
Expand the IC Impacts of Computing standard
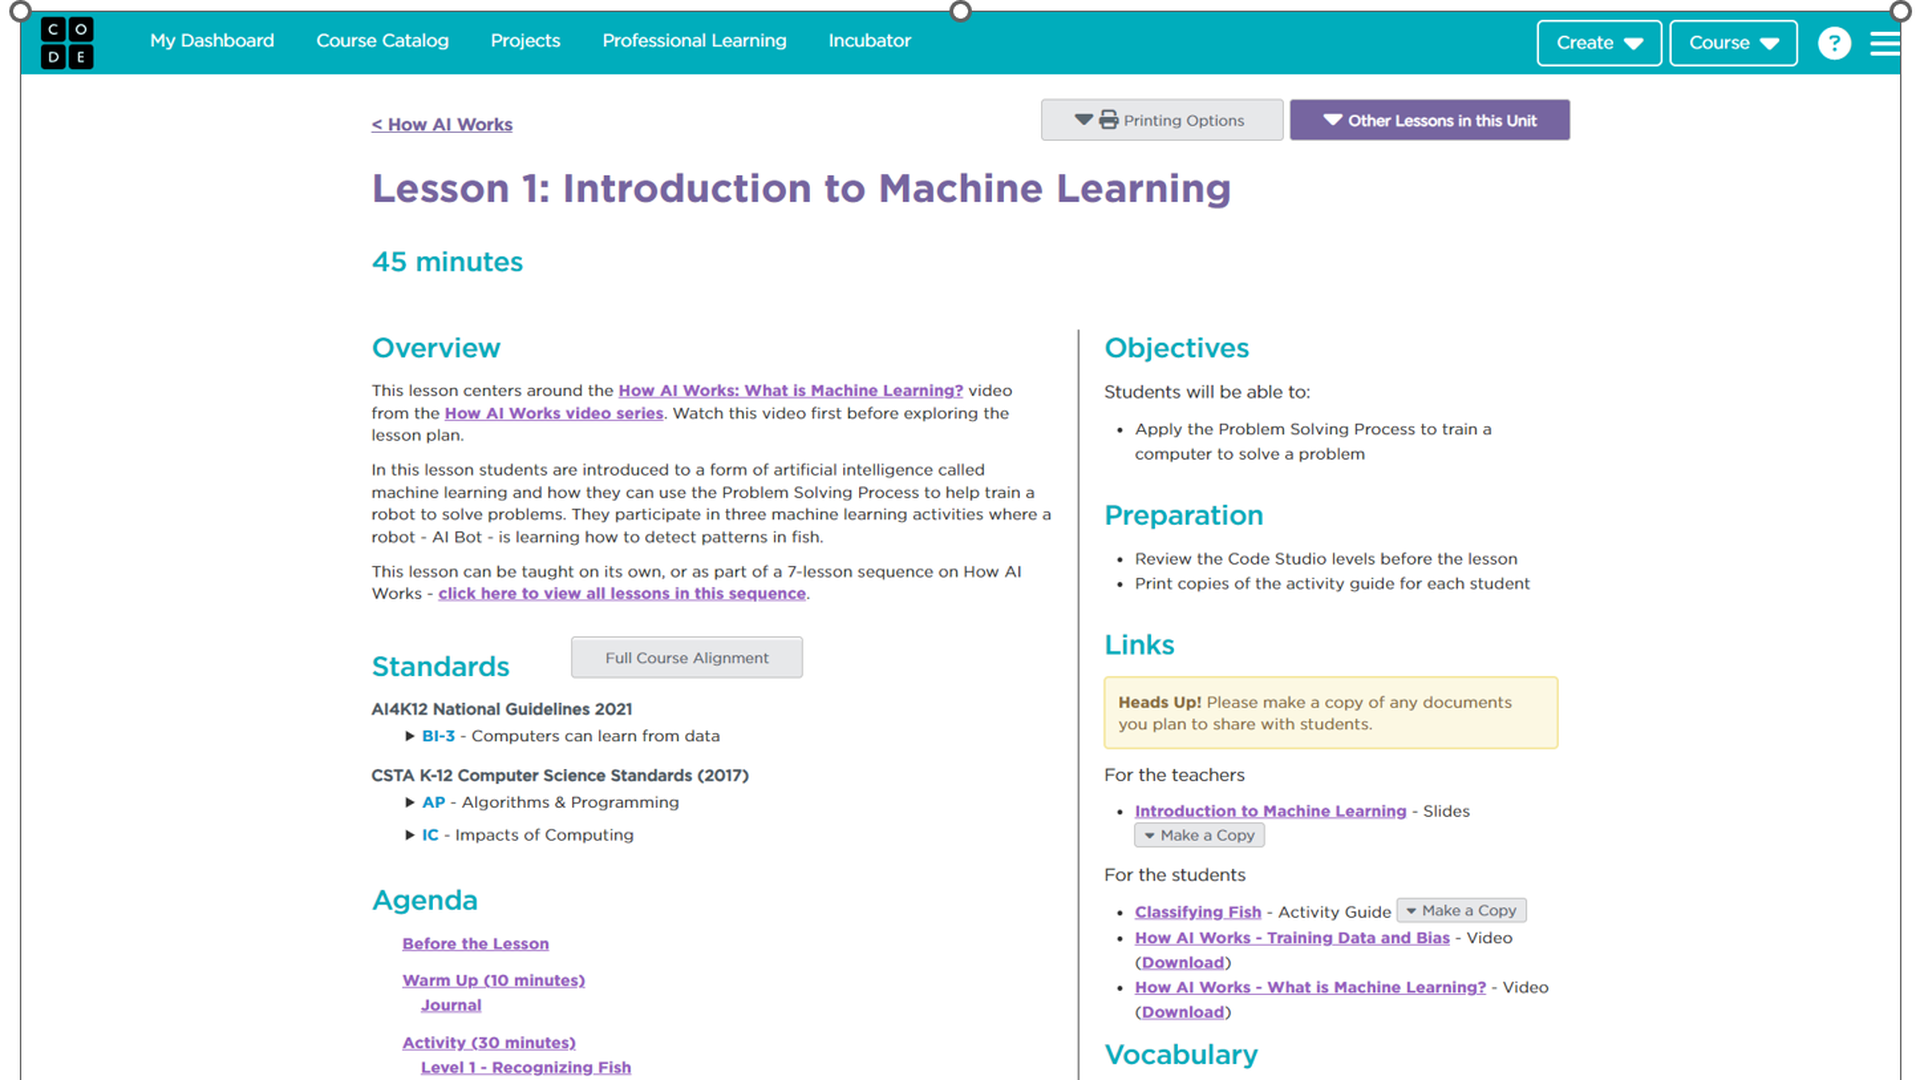pyautogui.click(x=411, y=834)
